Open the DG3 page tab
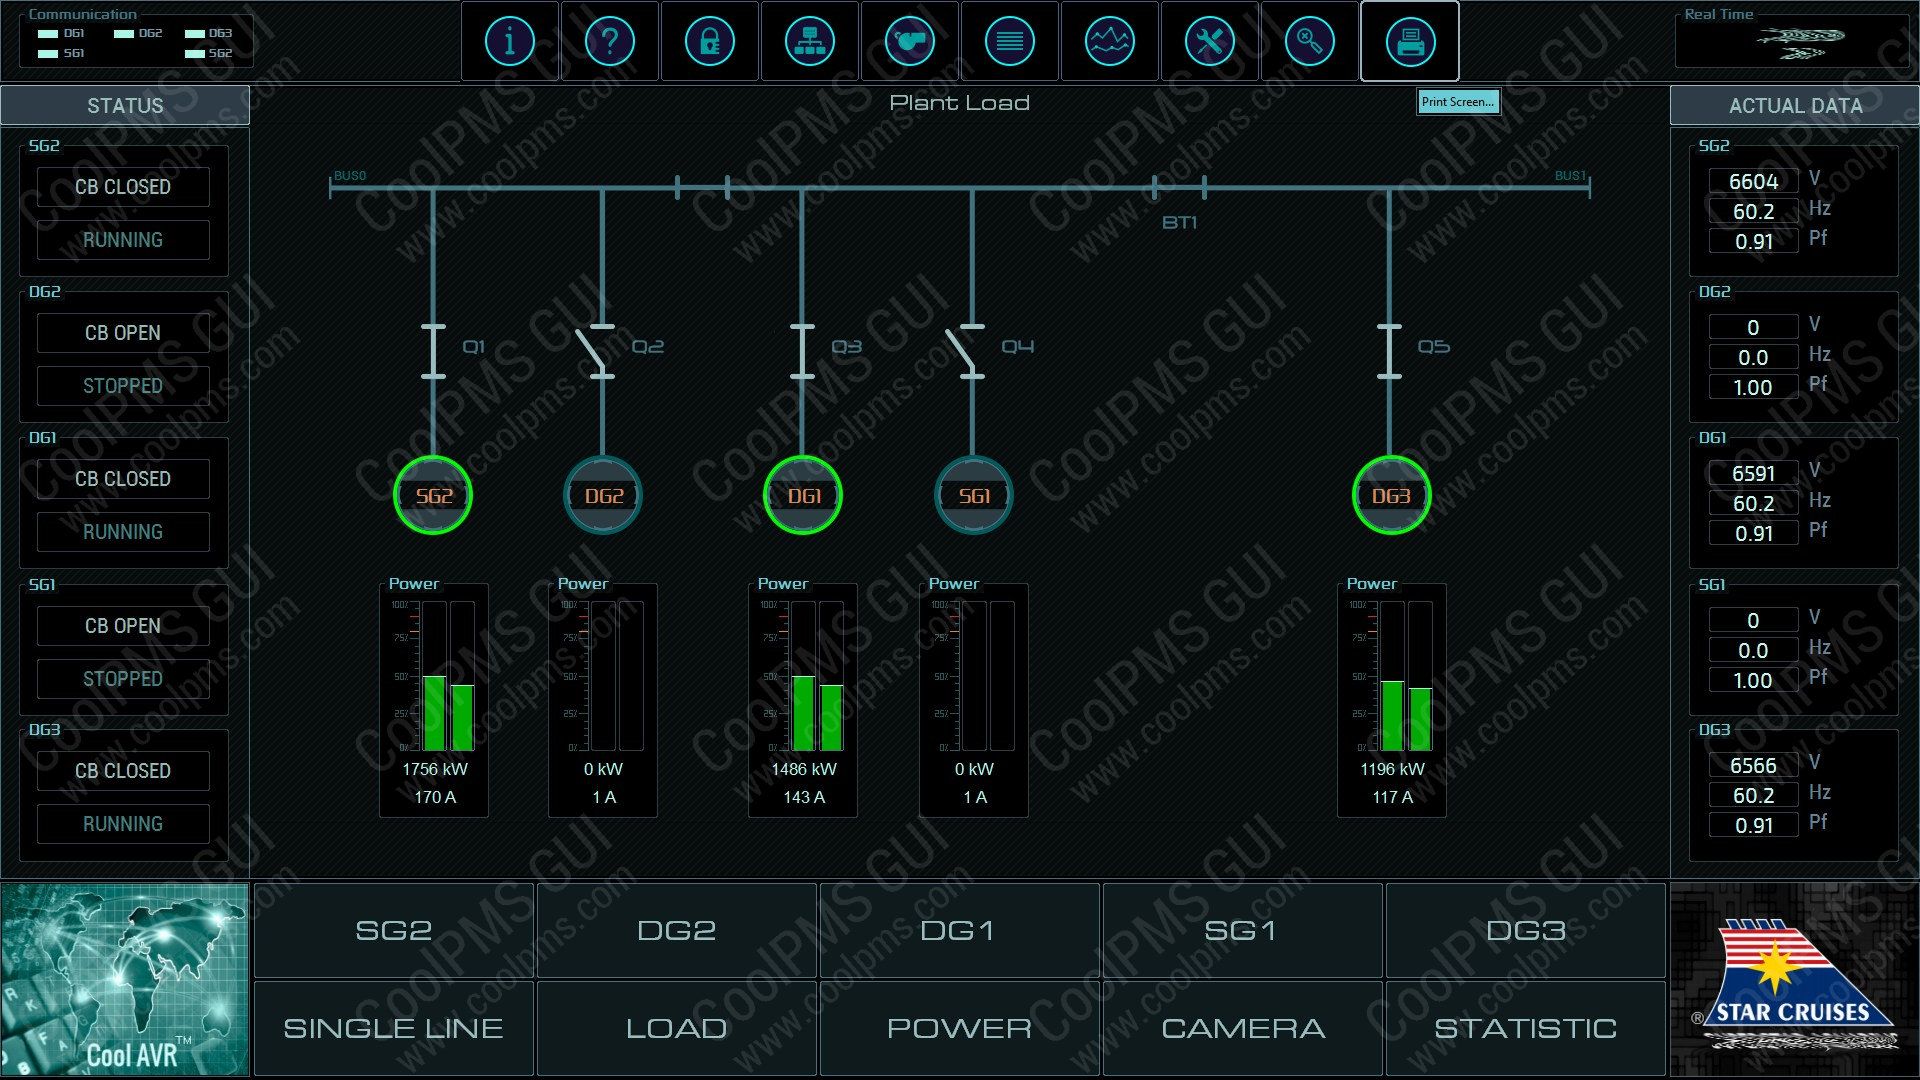Viewport: 1920px width, 1080px height. tap(1525, 930)
